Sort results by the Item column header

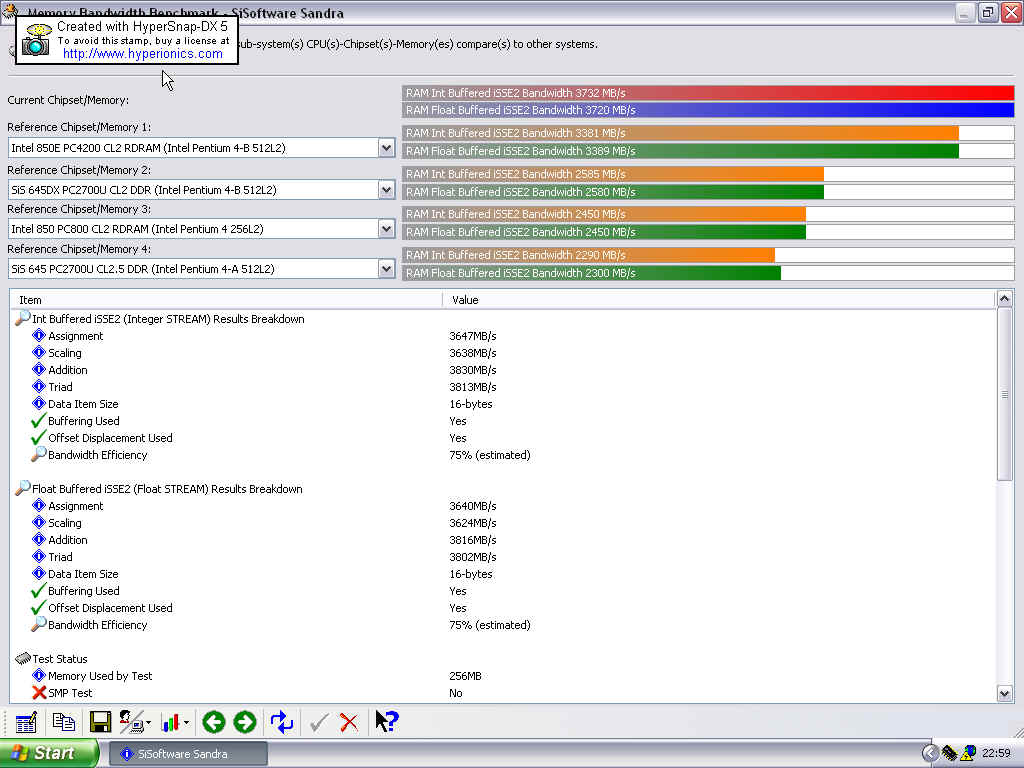[x=226, y=300]
